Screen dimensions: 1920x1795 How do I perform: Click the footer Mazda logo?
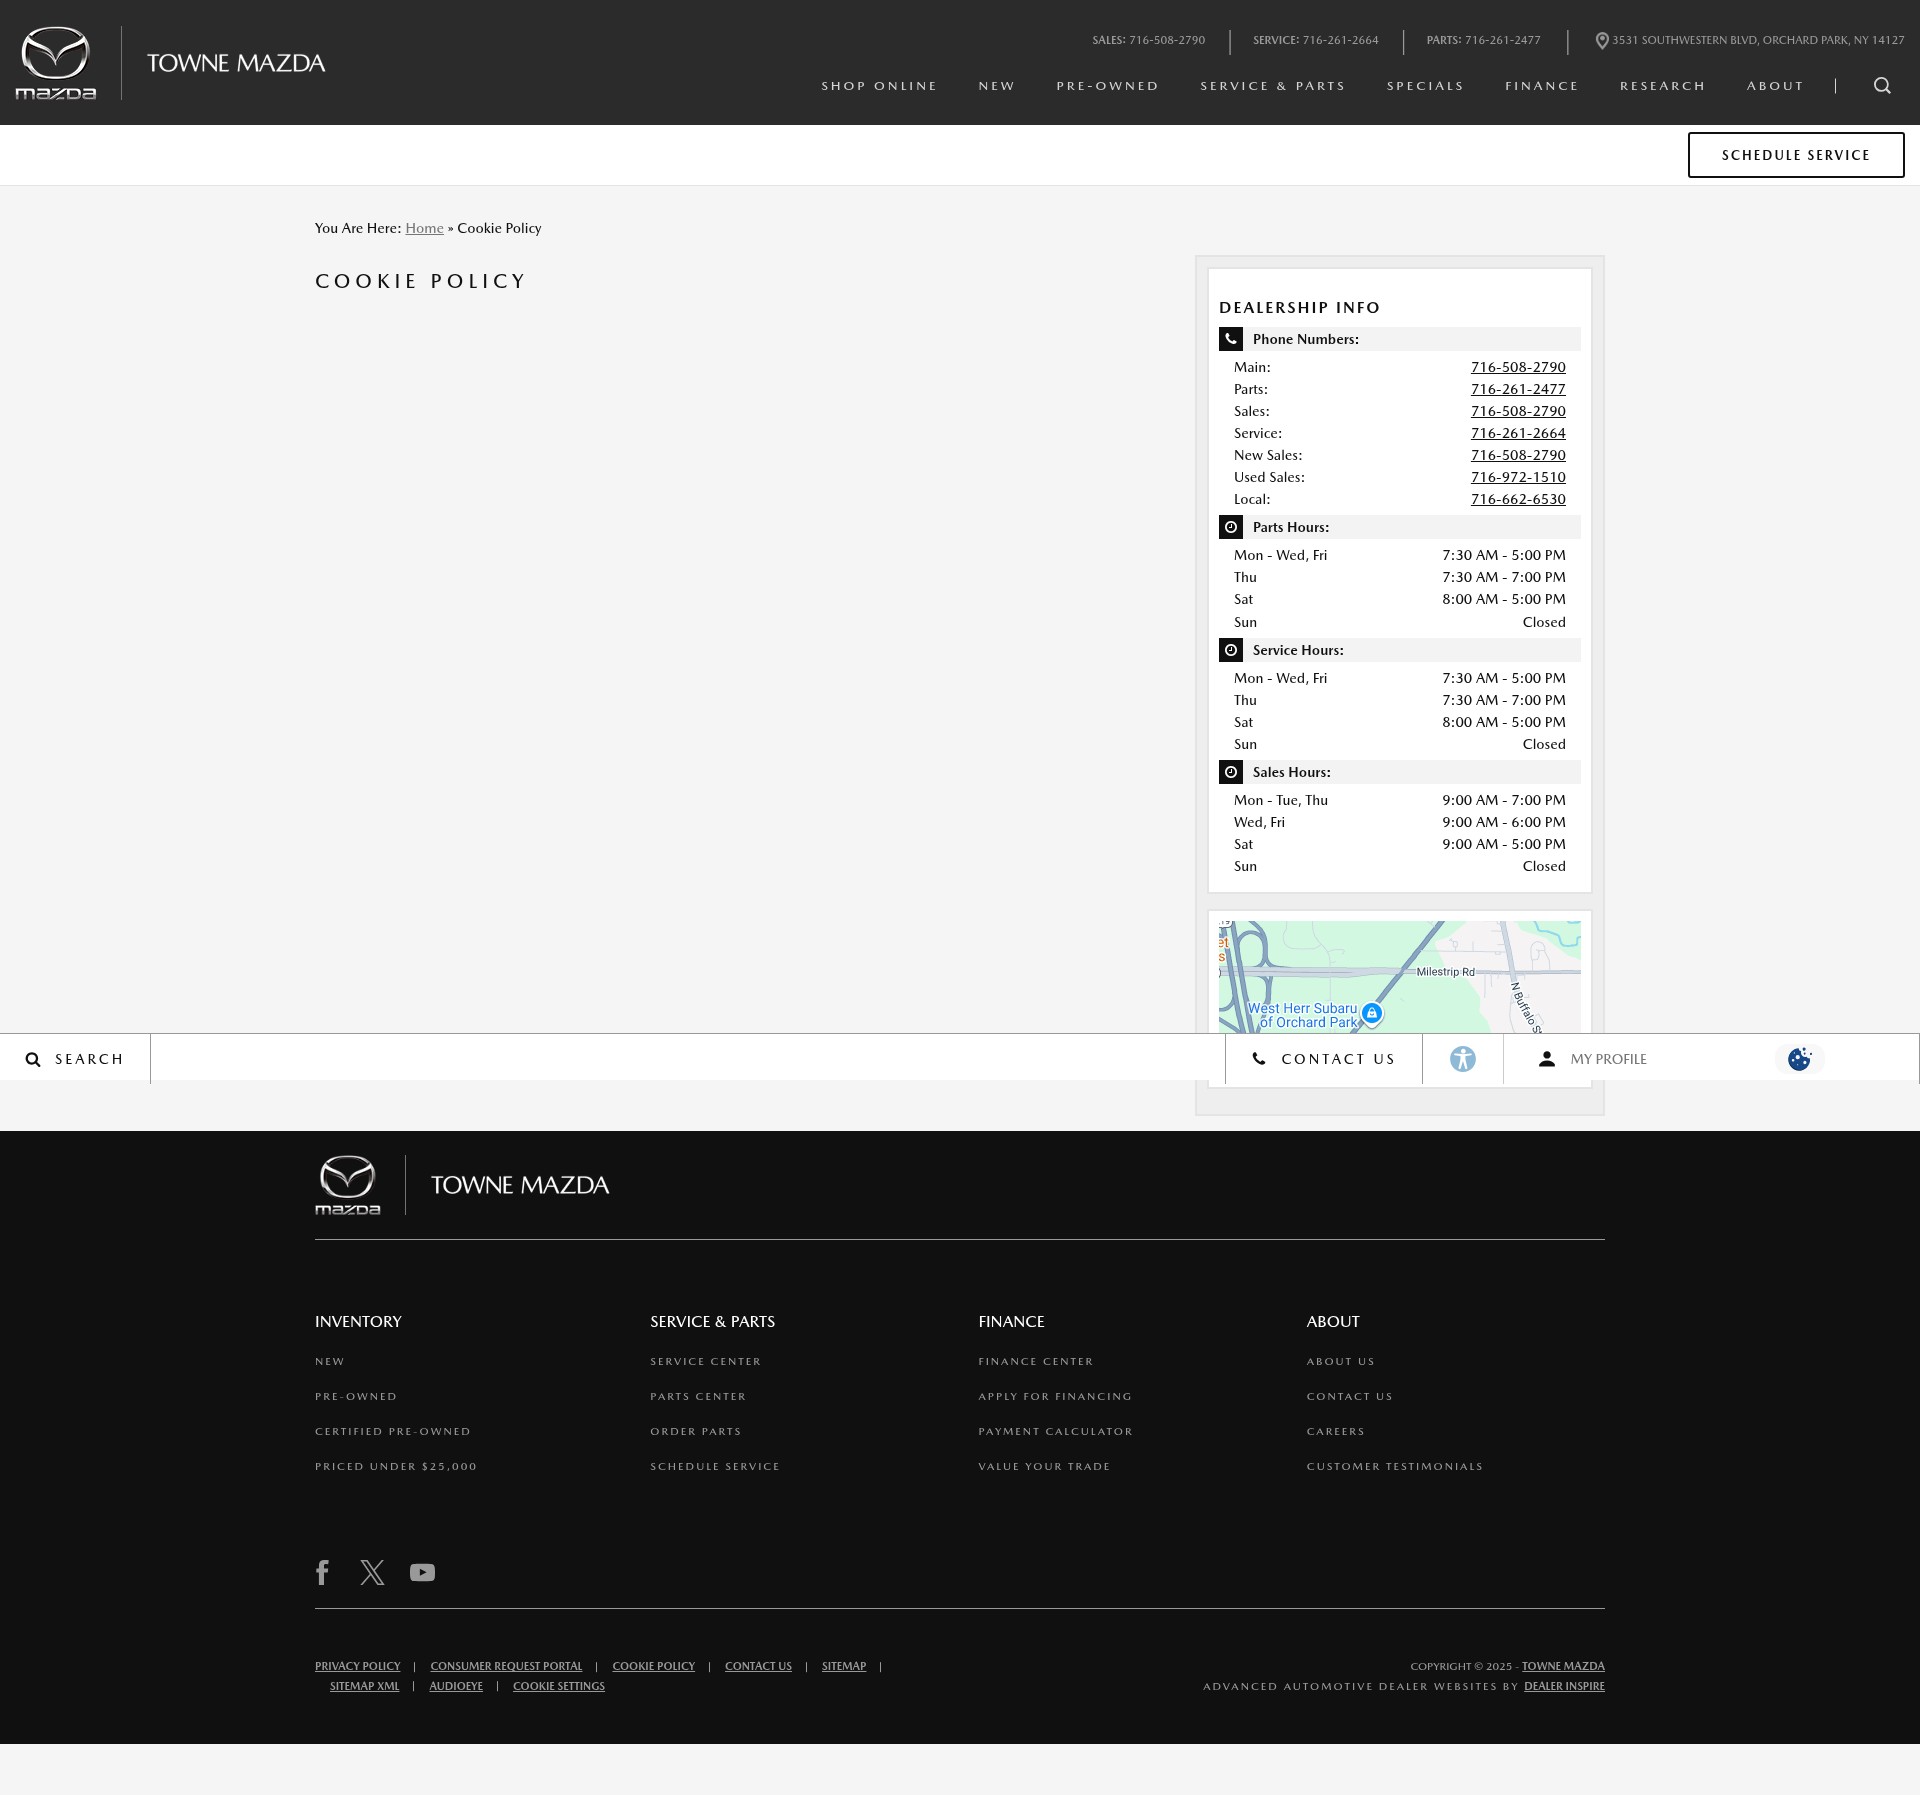coord(348,1185)
